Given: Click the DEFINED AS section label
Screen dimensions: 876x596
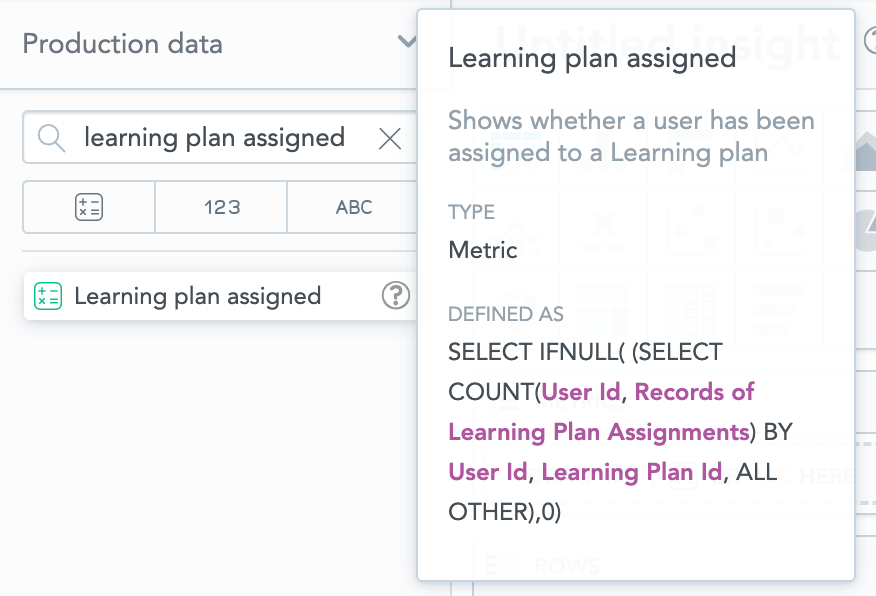Looking at the screenshot, I should point(506,314).
